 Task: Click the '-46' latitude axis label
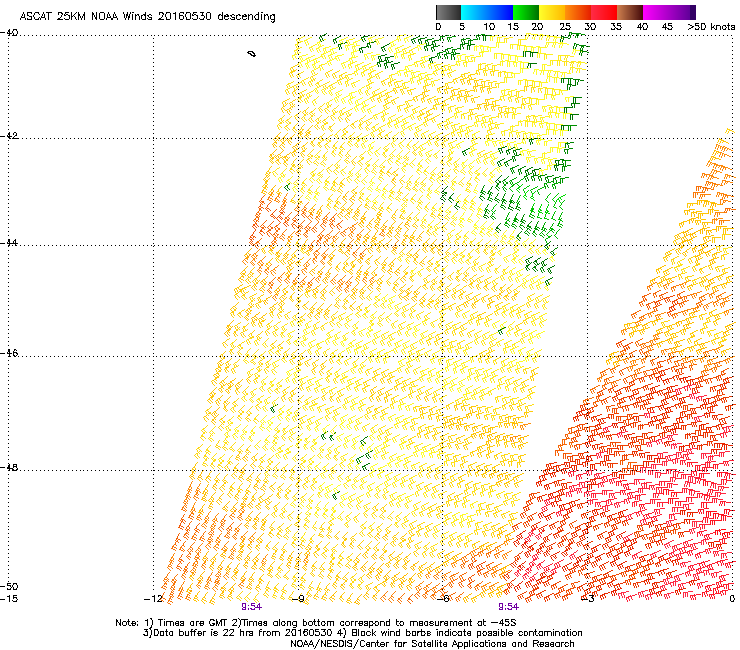click(9, 353)
